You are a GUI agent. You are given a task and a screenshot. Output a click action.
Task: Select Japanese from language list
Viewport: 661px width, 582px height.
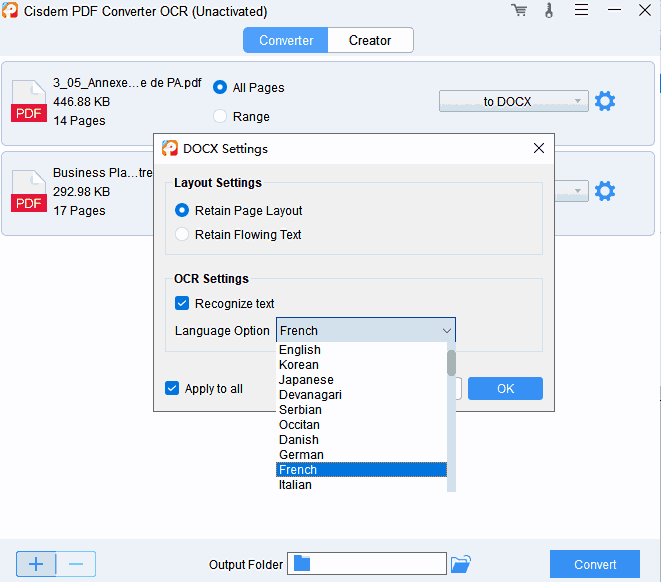coord(361,380)
